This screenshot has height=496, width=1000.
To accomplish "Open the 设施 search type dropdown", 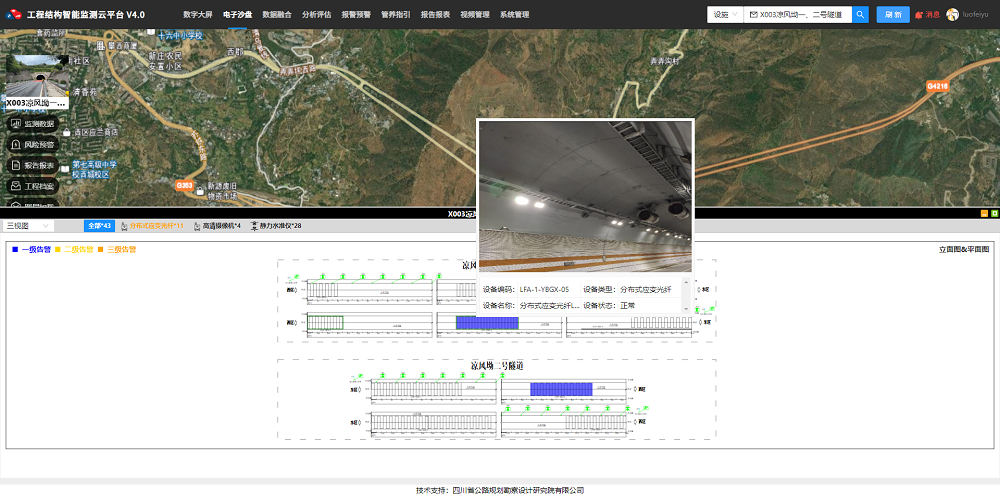I will pos(725,15).
